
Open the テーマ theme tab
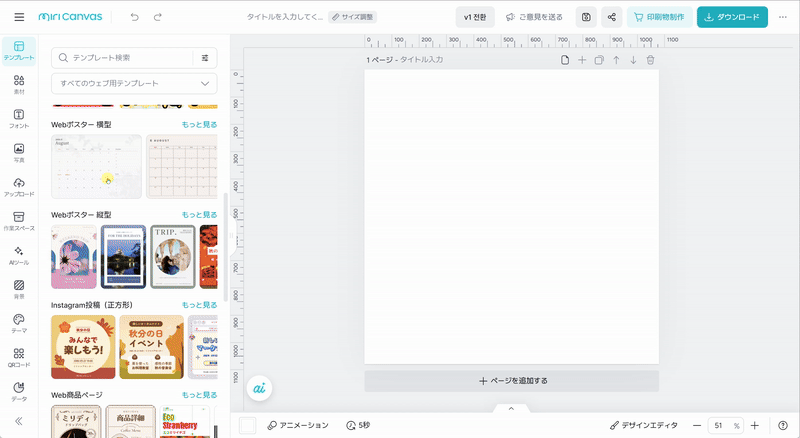(x=19, y=324)
